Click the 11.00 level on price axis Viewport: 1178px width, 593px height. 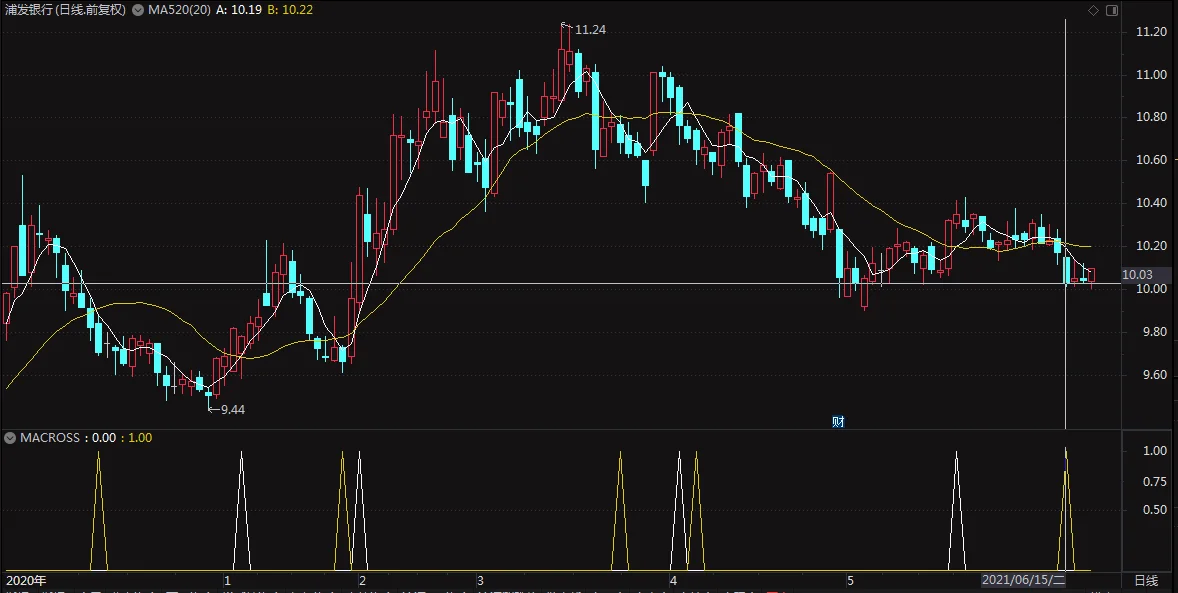[1151, 74]
